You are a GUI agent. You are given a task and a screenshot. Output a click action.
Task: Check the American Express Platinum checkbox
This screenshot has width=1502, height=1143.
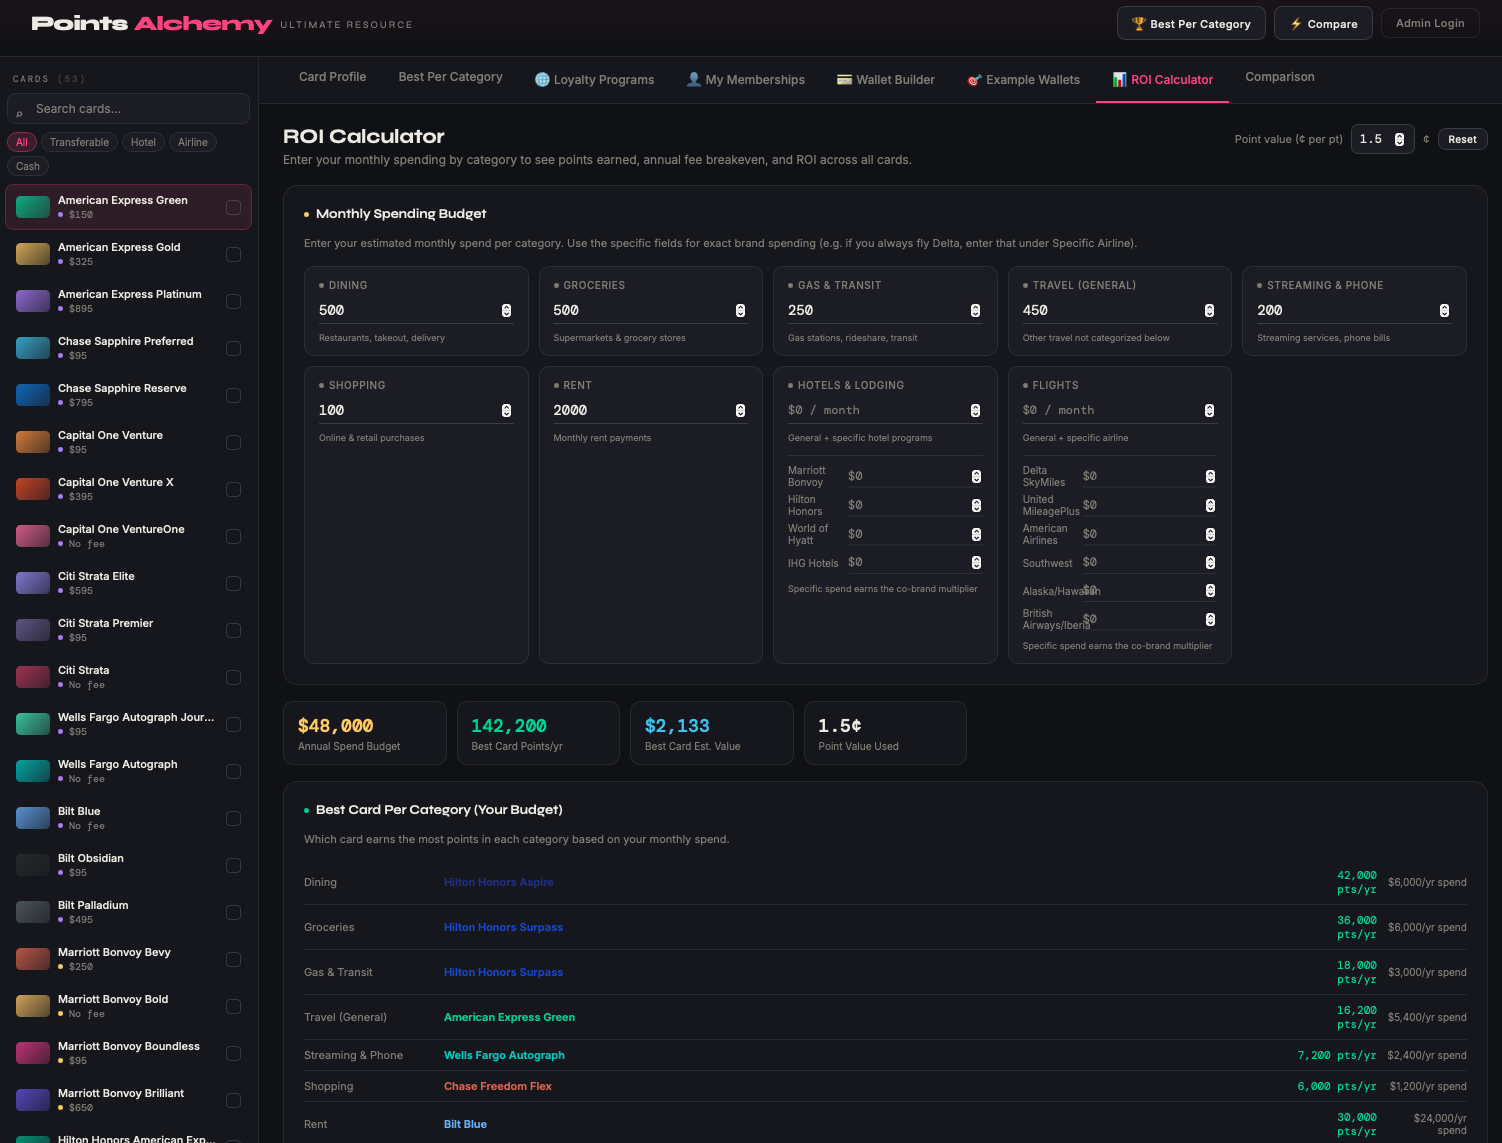(x=233, y=301)
